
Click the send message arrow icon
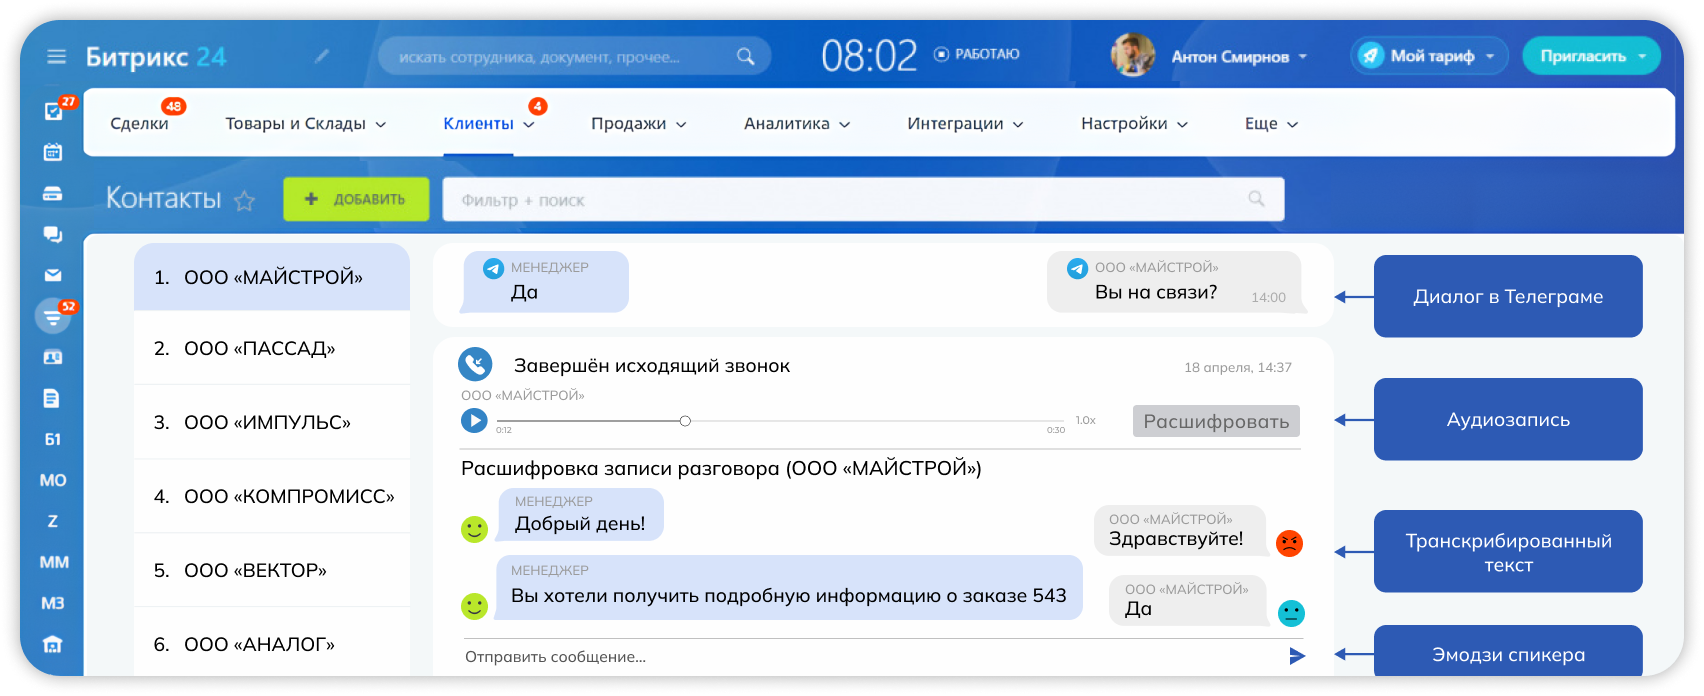(x=1297, y=656)
